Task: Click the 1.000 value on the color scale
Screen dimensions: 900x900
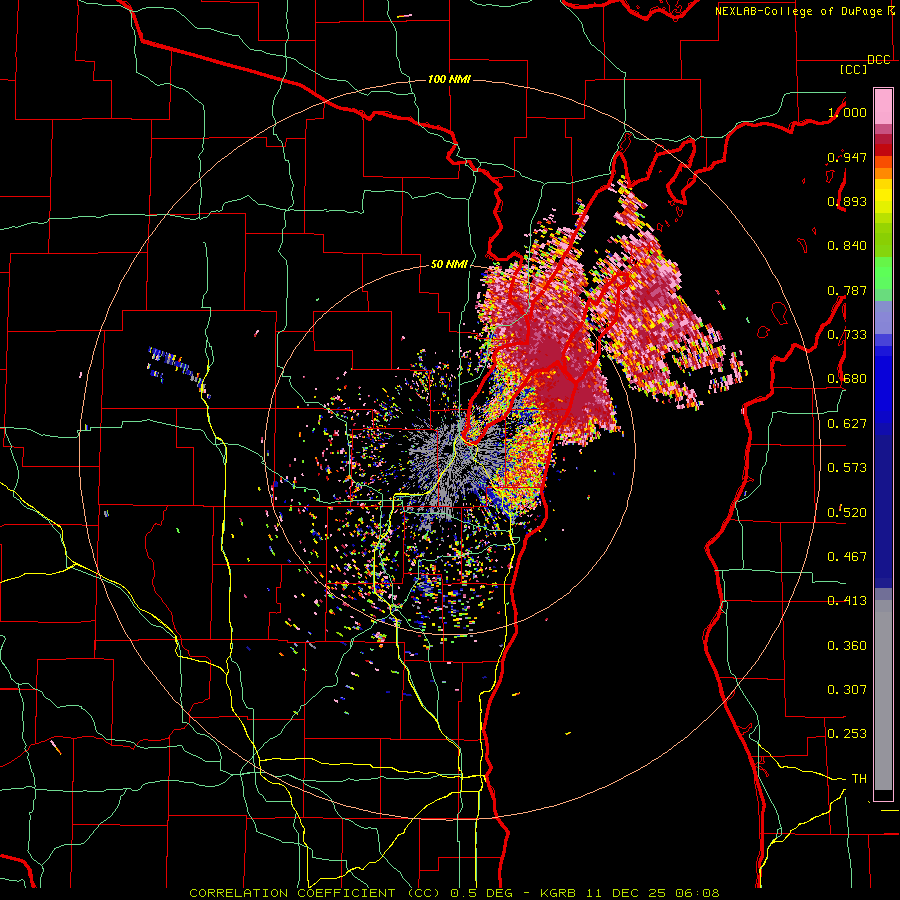Action: click(x=847, y=112)
